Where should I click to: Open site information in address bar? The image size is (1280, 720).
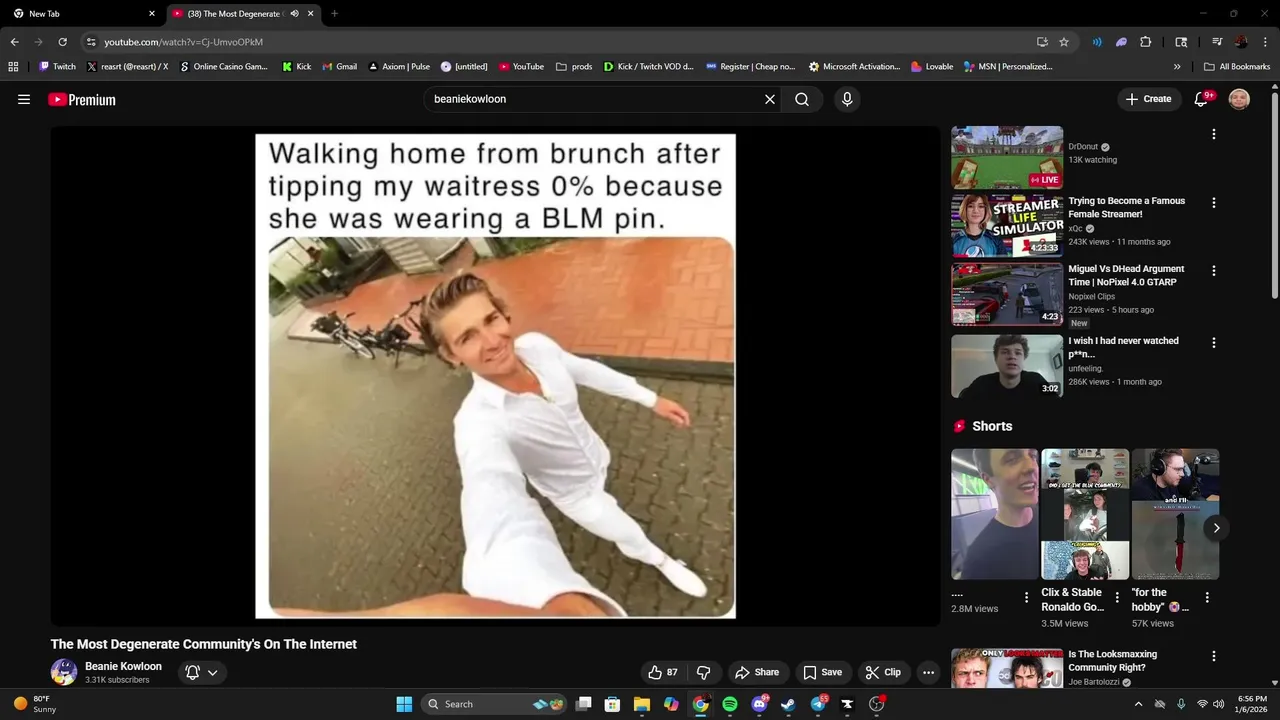point(91,42)
